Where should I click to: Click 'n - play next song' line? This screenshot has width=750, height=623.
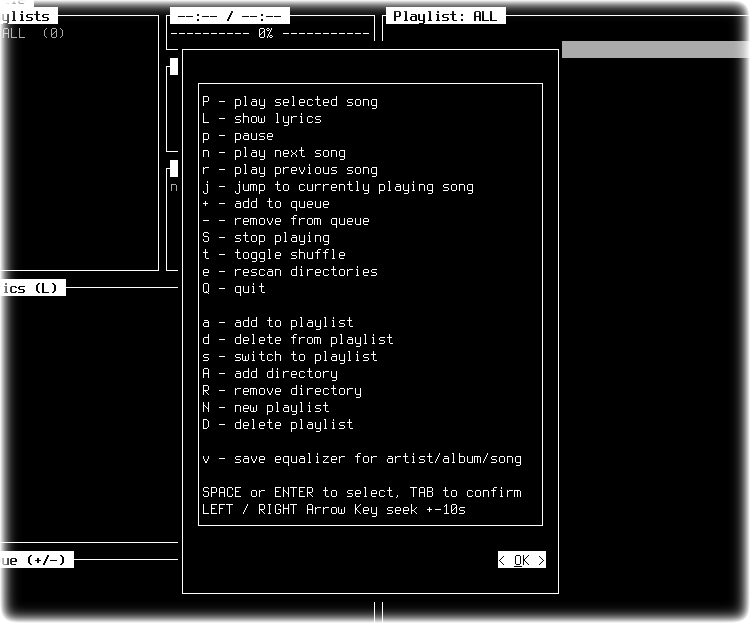coord(274,152)
